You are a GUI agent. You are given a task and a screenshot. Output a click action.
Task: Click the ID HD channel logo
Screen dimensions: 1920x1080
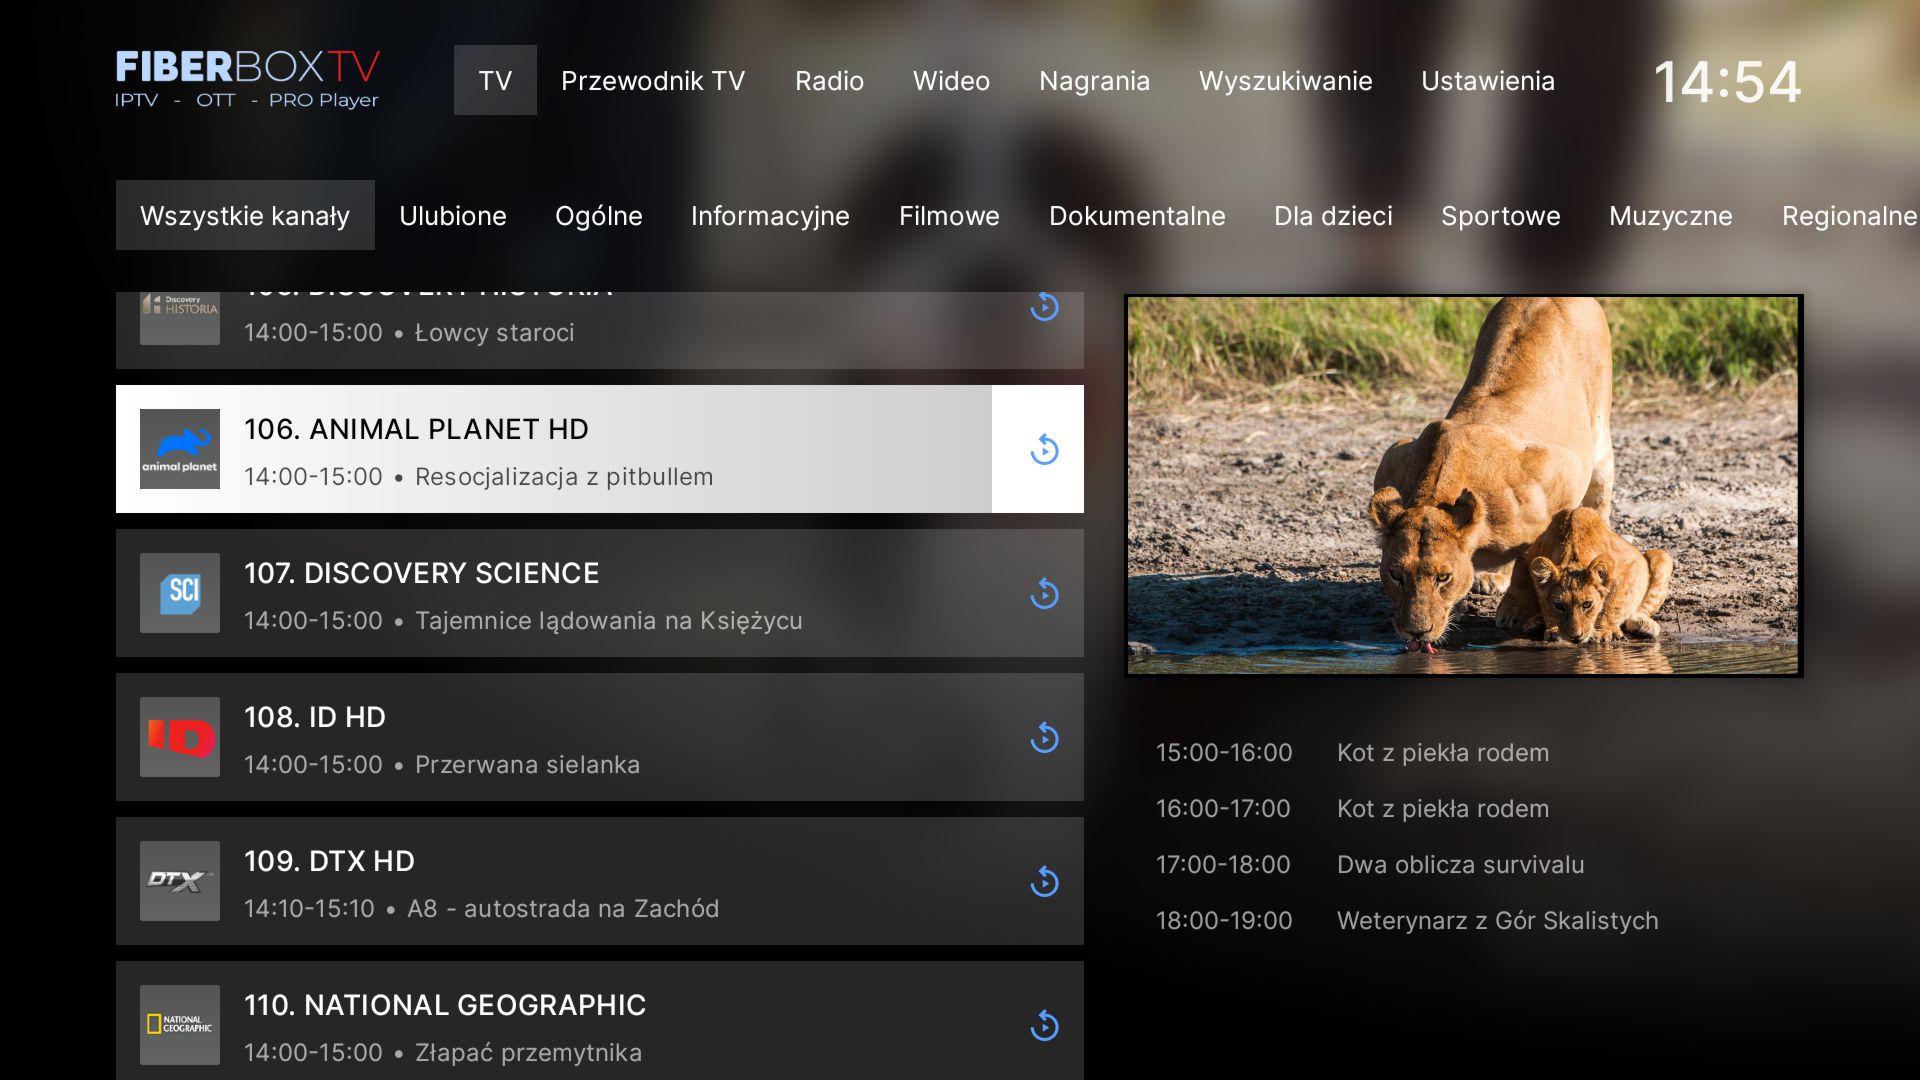click(x=179, y=737)
